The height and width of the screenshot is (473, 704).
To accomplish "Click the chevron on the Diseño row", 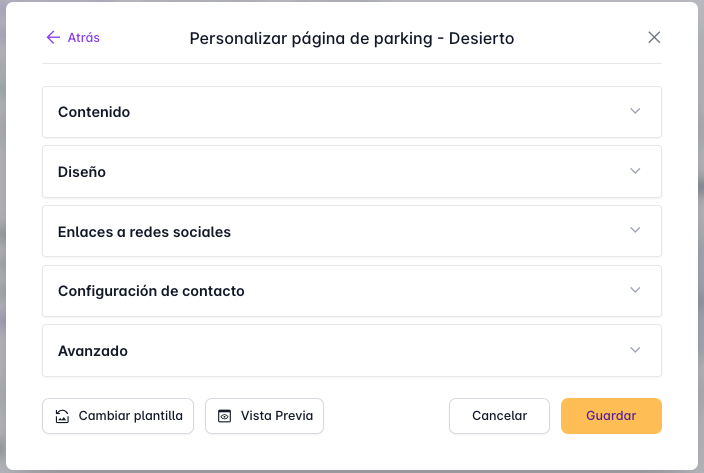I will 635,171.
